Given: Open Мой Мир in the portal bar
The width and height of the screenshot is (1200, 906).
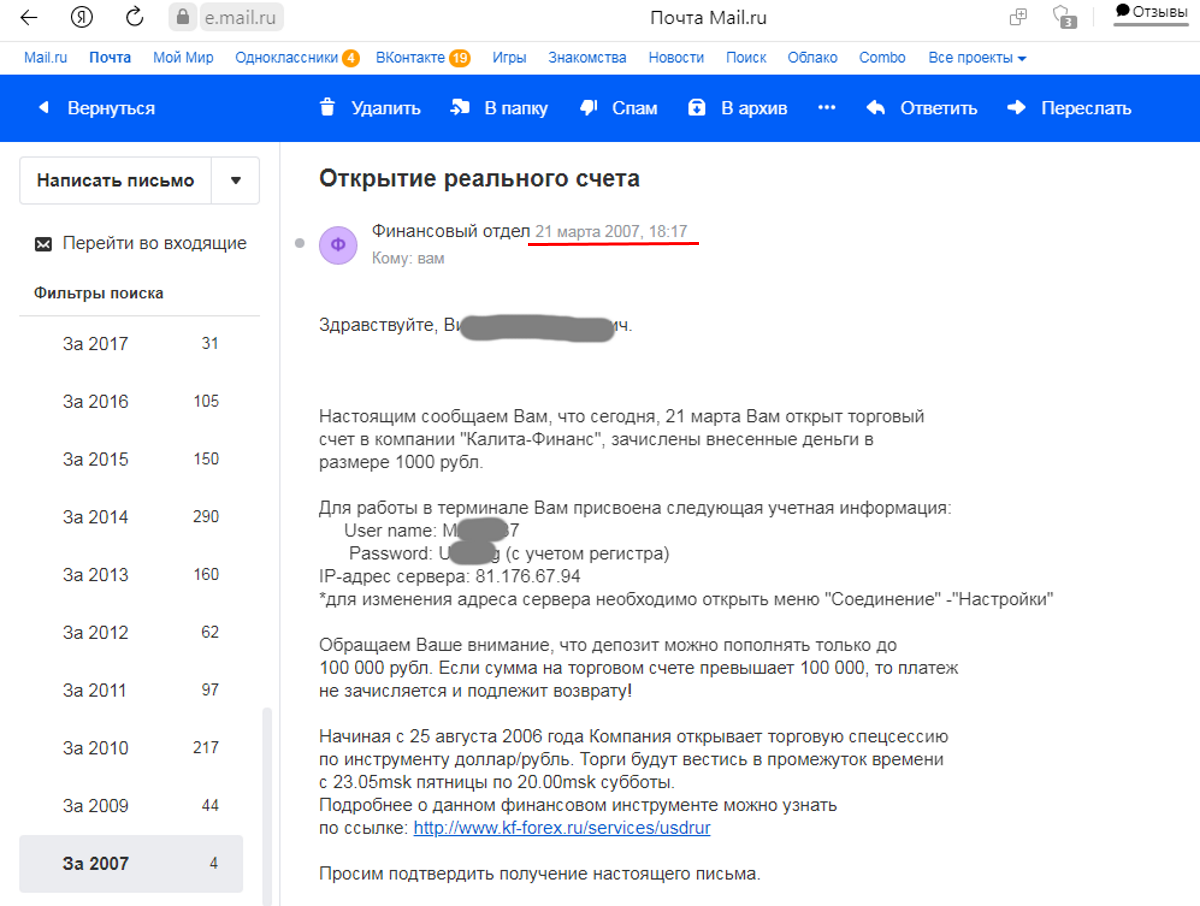Looking at the screenshot, I should (x=183, y=58).
